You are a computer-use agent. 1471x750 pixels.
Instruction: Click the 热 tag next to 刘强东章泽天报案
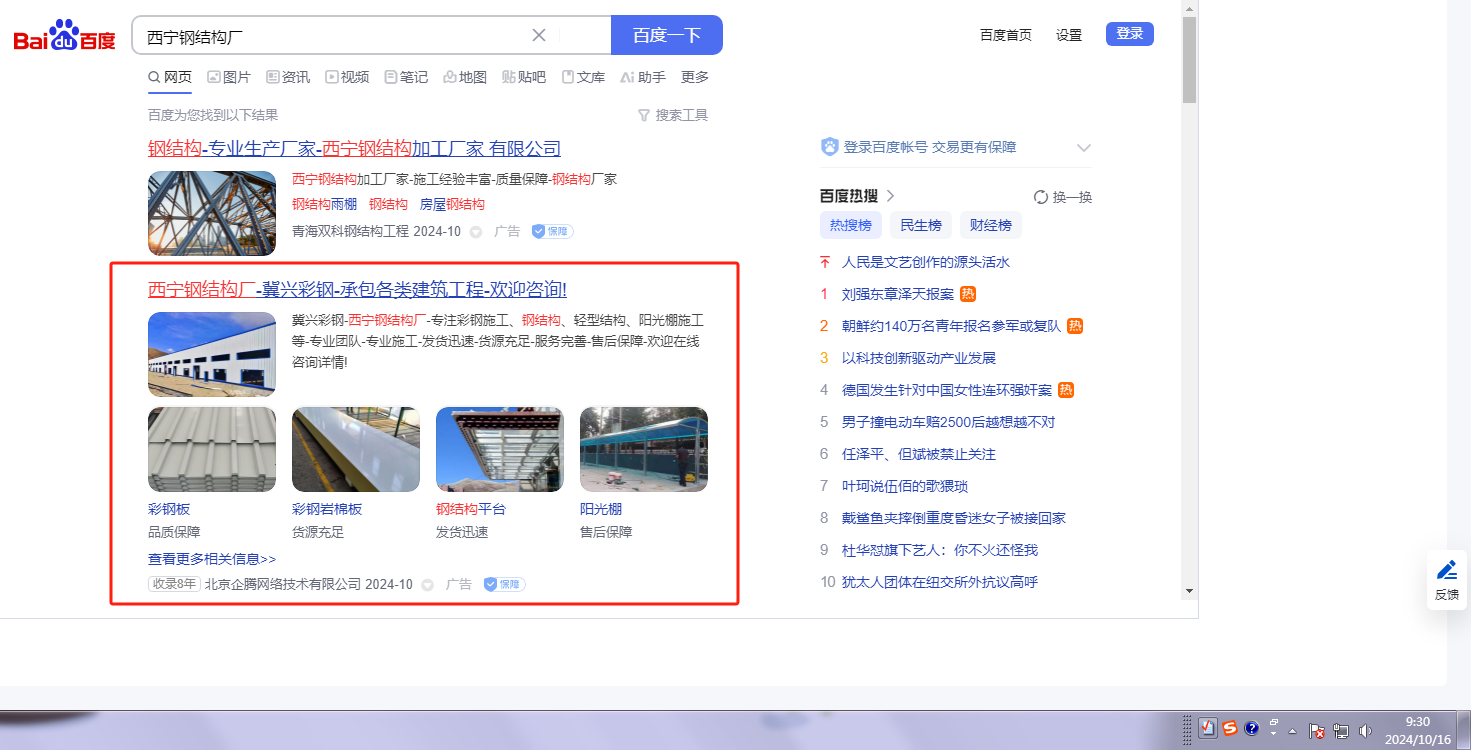(968, 294)
